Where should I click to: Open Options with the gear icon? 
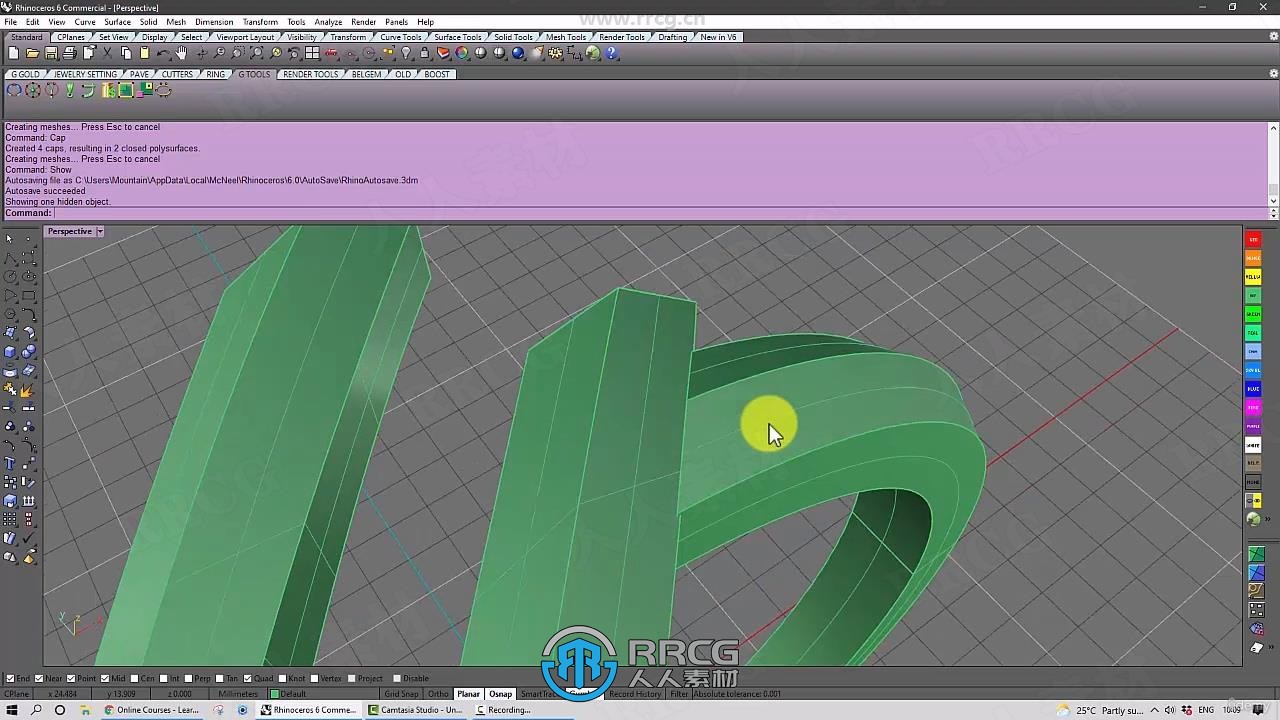click(556, 53)
